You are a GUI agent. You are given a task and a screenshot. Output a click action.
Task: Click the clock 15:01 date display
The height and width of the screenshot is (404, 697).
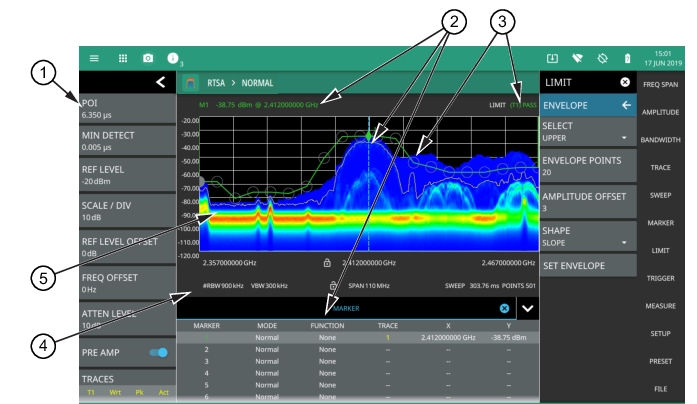(x=663, y=58)
